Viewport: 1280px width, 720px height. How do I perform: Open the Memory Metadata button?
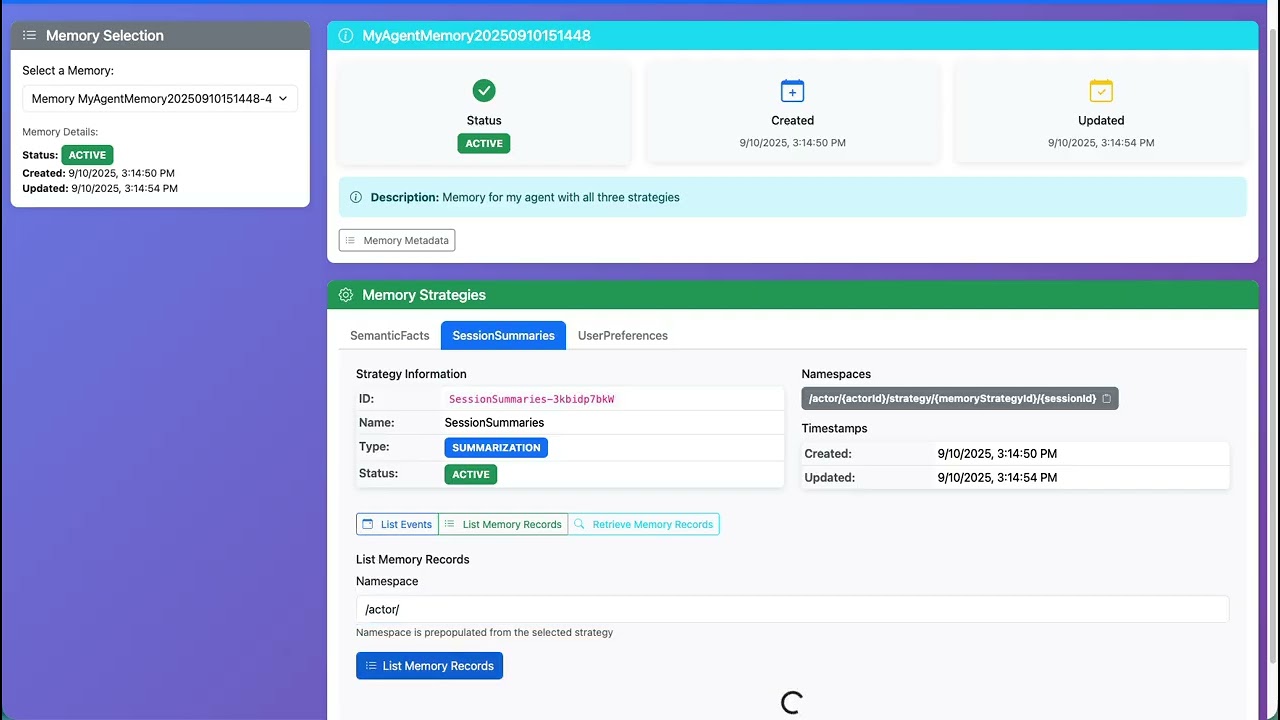coord(397,240)
